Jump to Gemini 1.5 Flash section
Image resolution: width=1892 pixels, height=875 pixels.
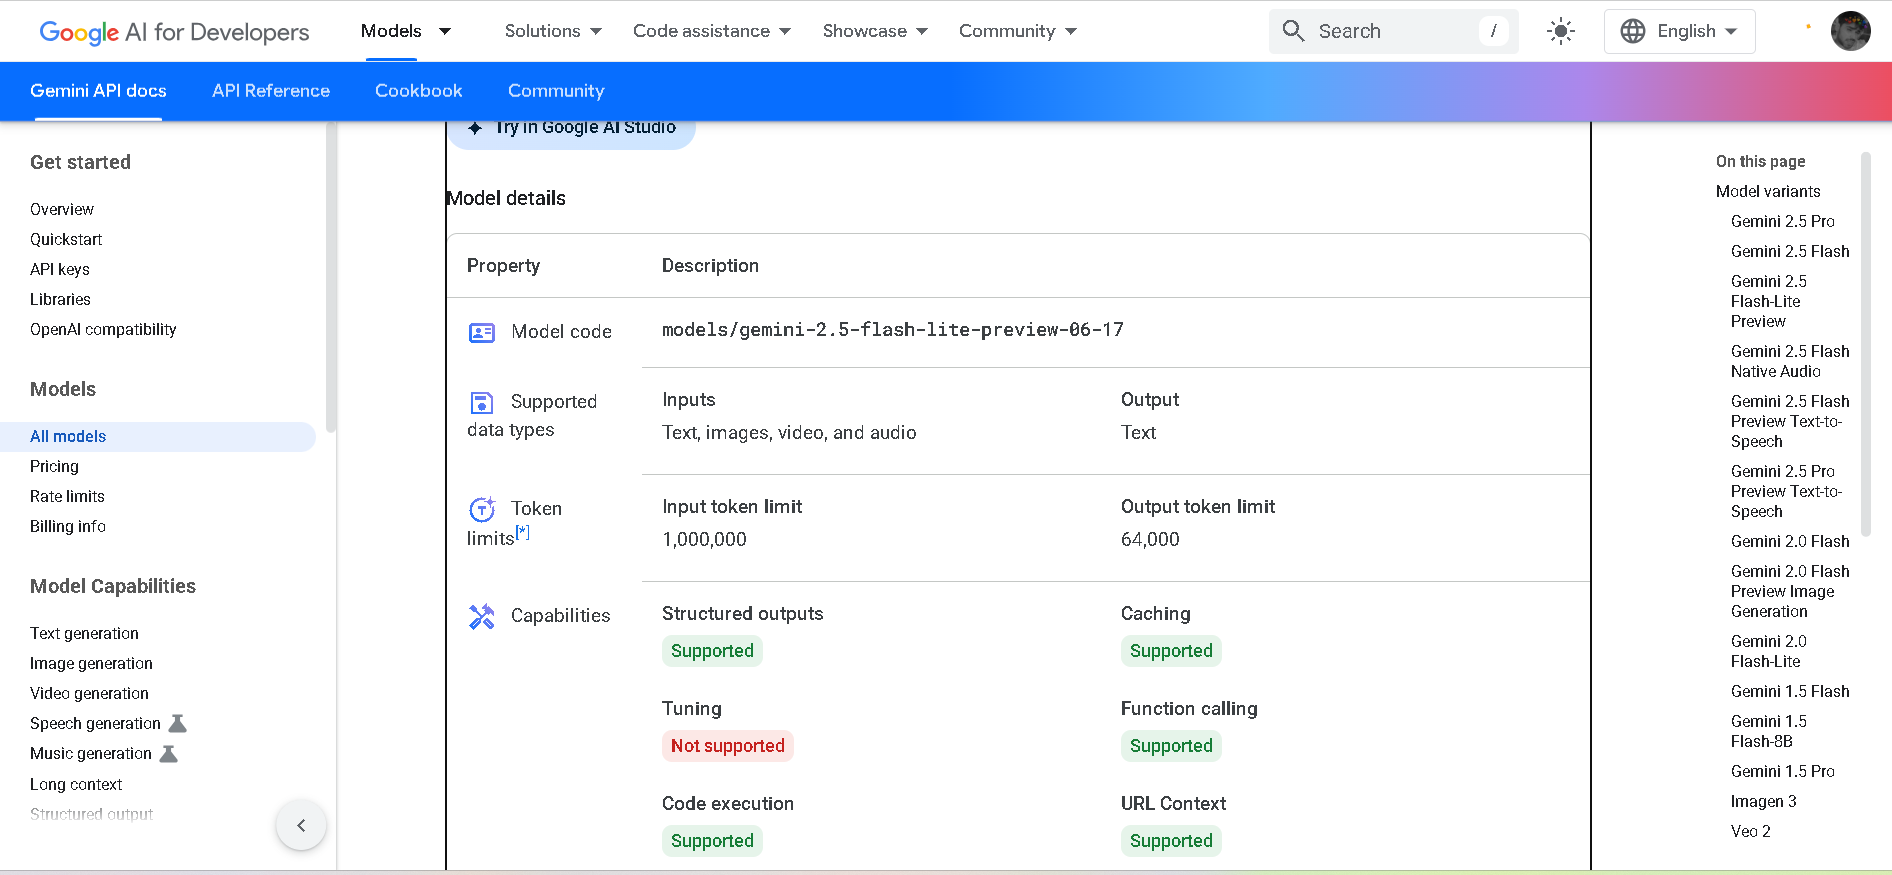(1790, 691)
